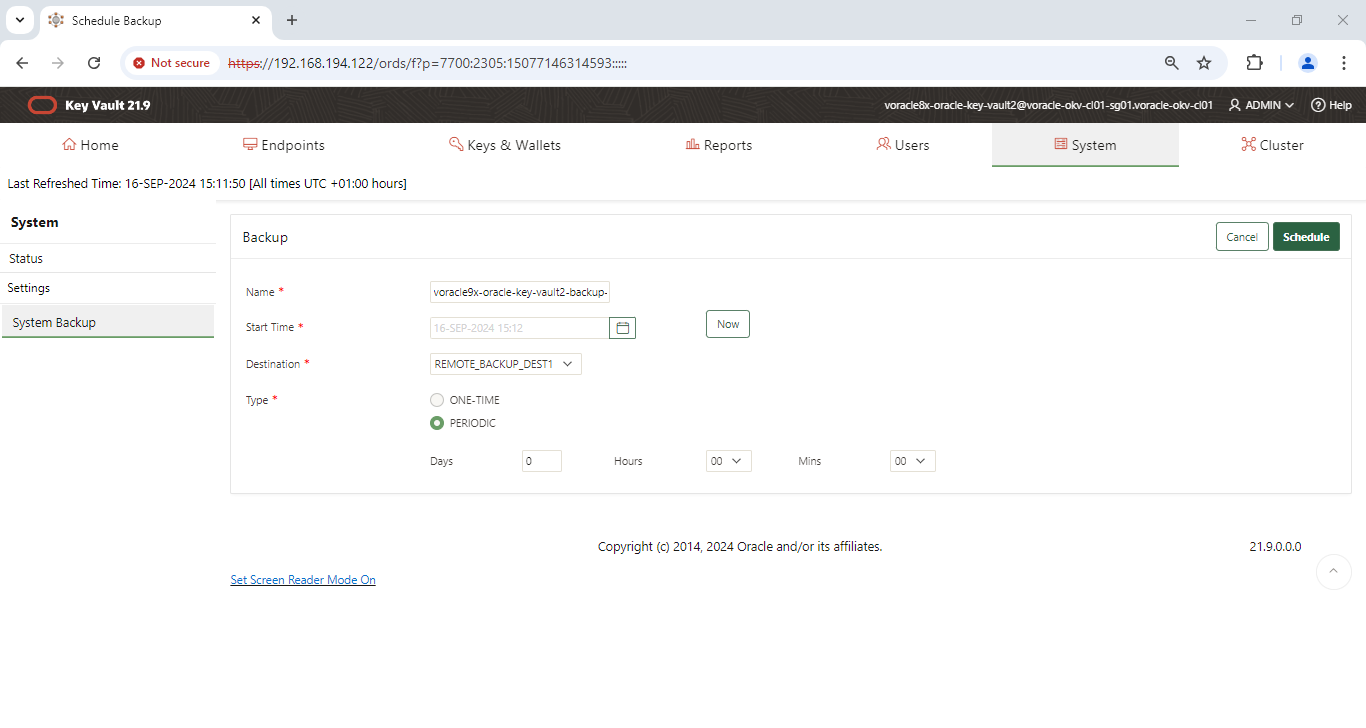
Task: Open Help from the header
Action: tap(1331, 105)
